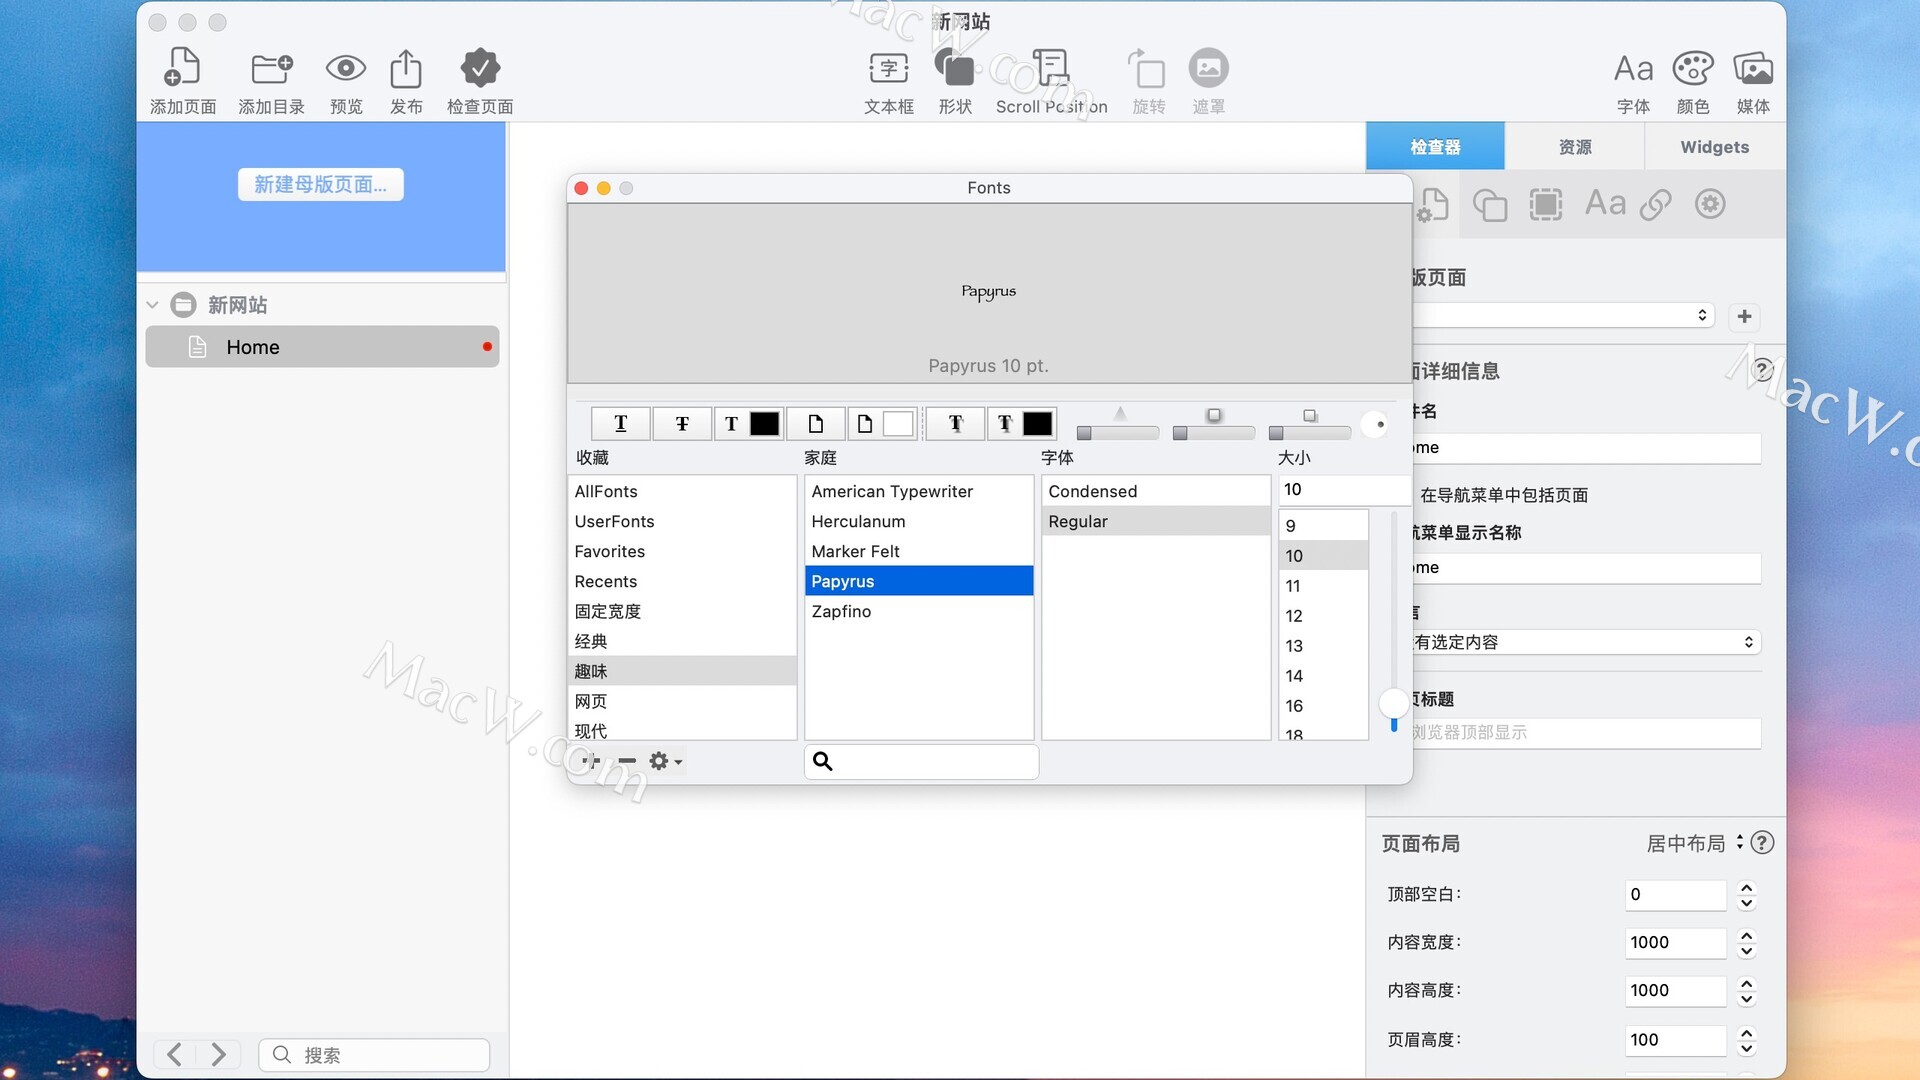Click the 添加目录 add folder icon
The width and height of the screenshot is (1920, 1080).
(271, 68)
